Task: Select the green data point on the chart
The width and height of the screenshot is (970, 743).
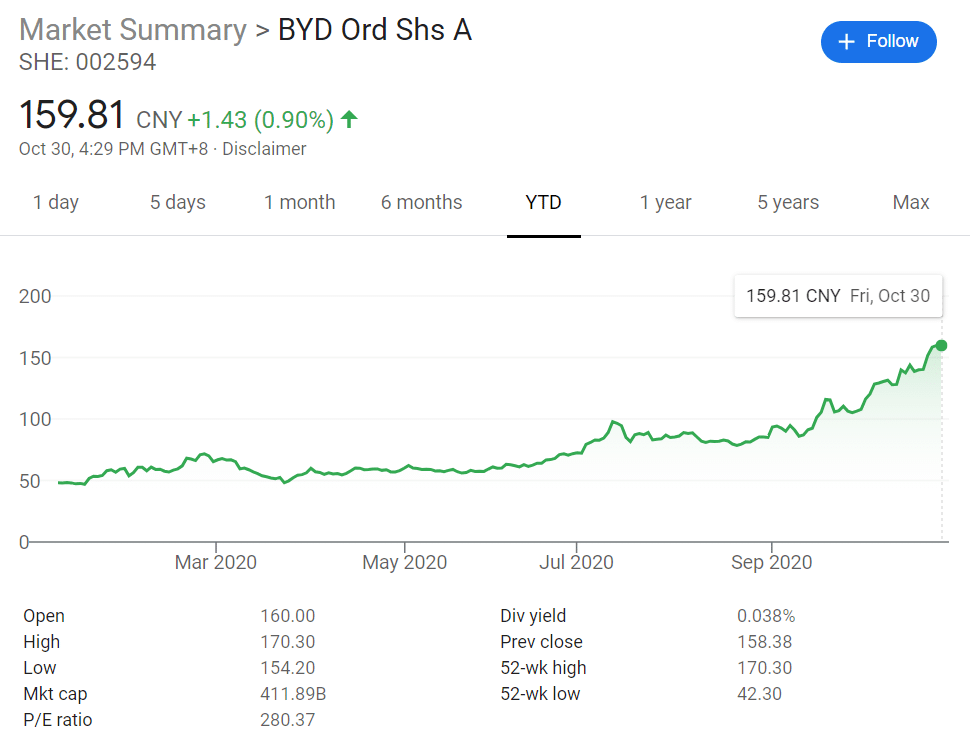Action: [940, 345]
